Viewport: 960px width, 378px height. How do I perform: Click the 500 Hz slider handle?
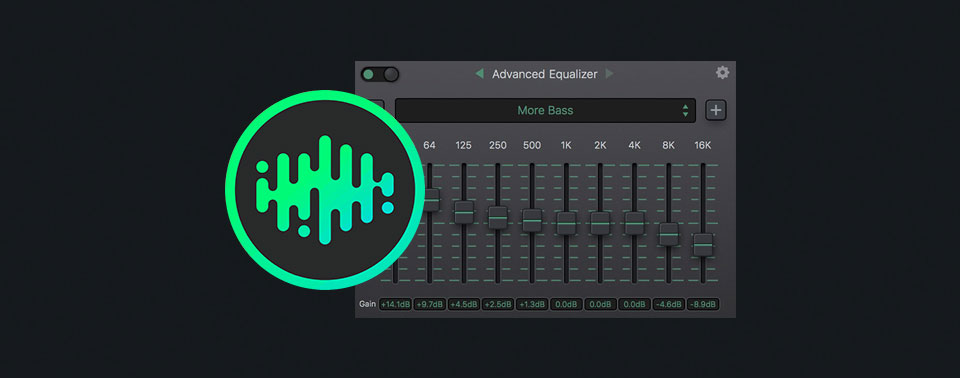click(532, 221)
